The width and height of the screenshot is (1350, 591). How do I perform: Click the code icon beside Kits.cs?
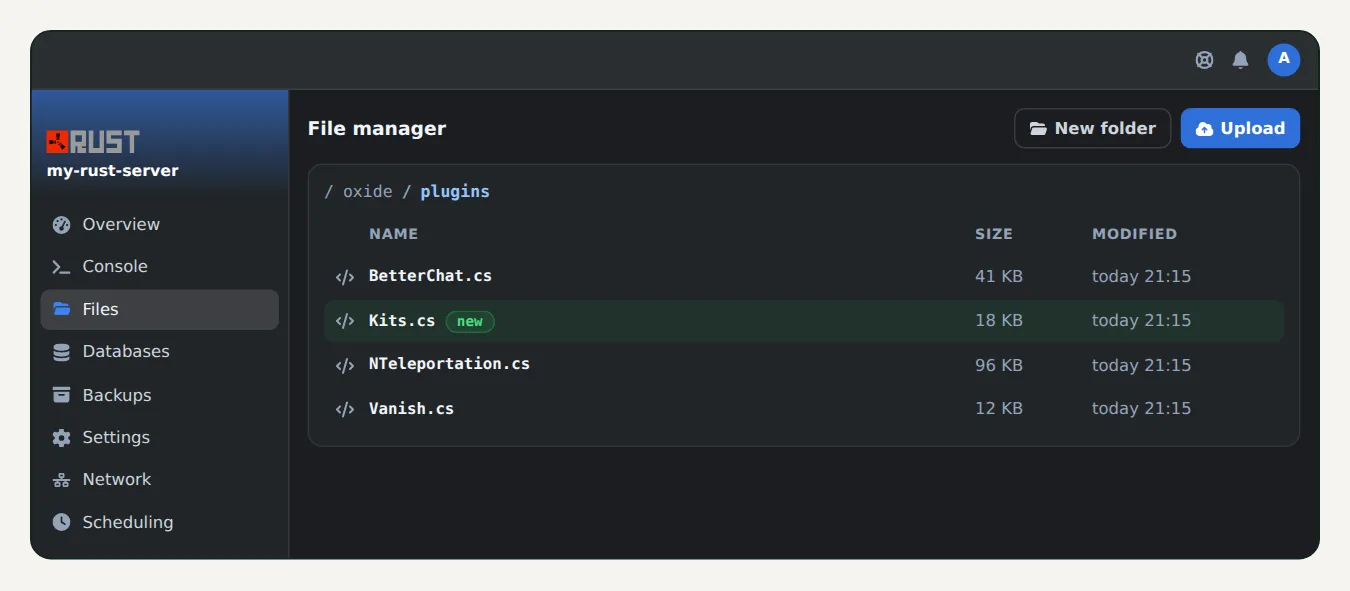345,321
